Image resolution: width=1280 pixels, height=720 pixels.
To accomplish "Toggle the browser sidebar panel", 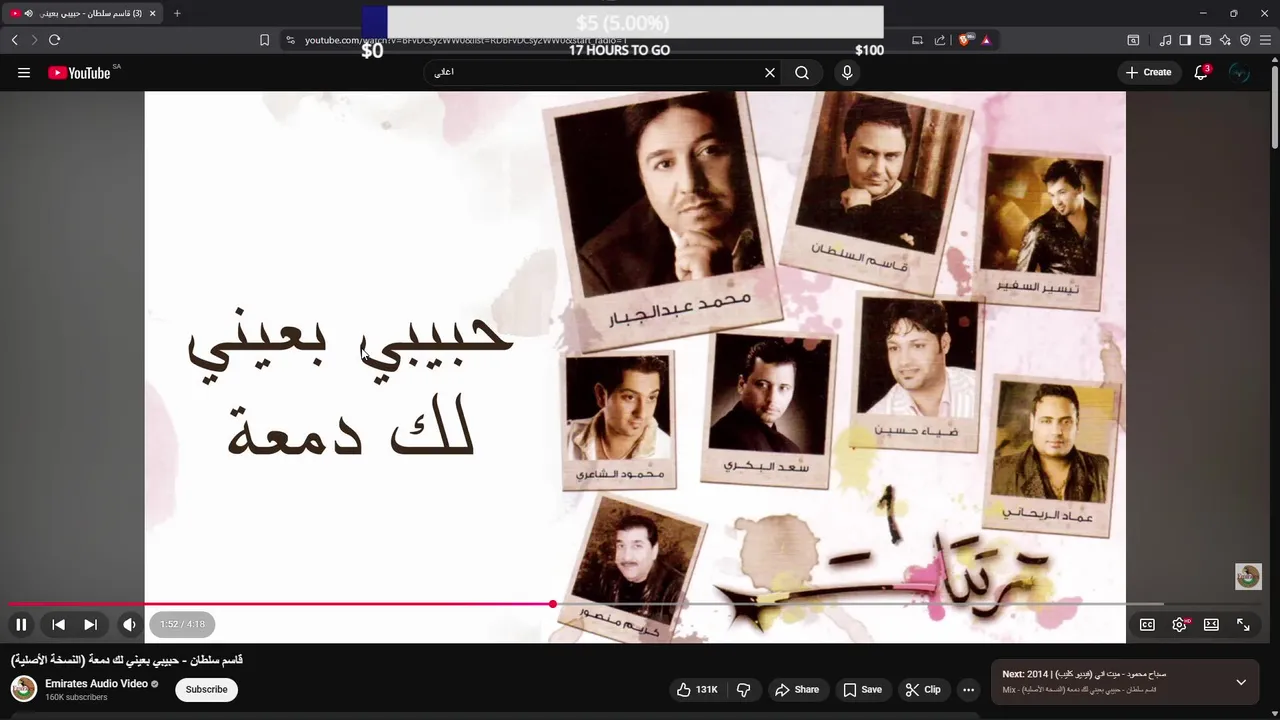I will pos(1185,40).
